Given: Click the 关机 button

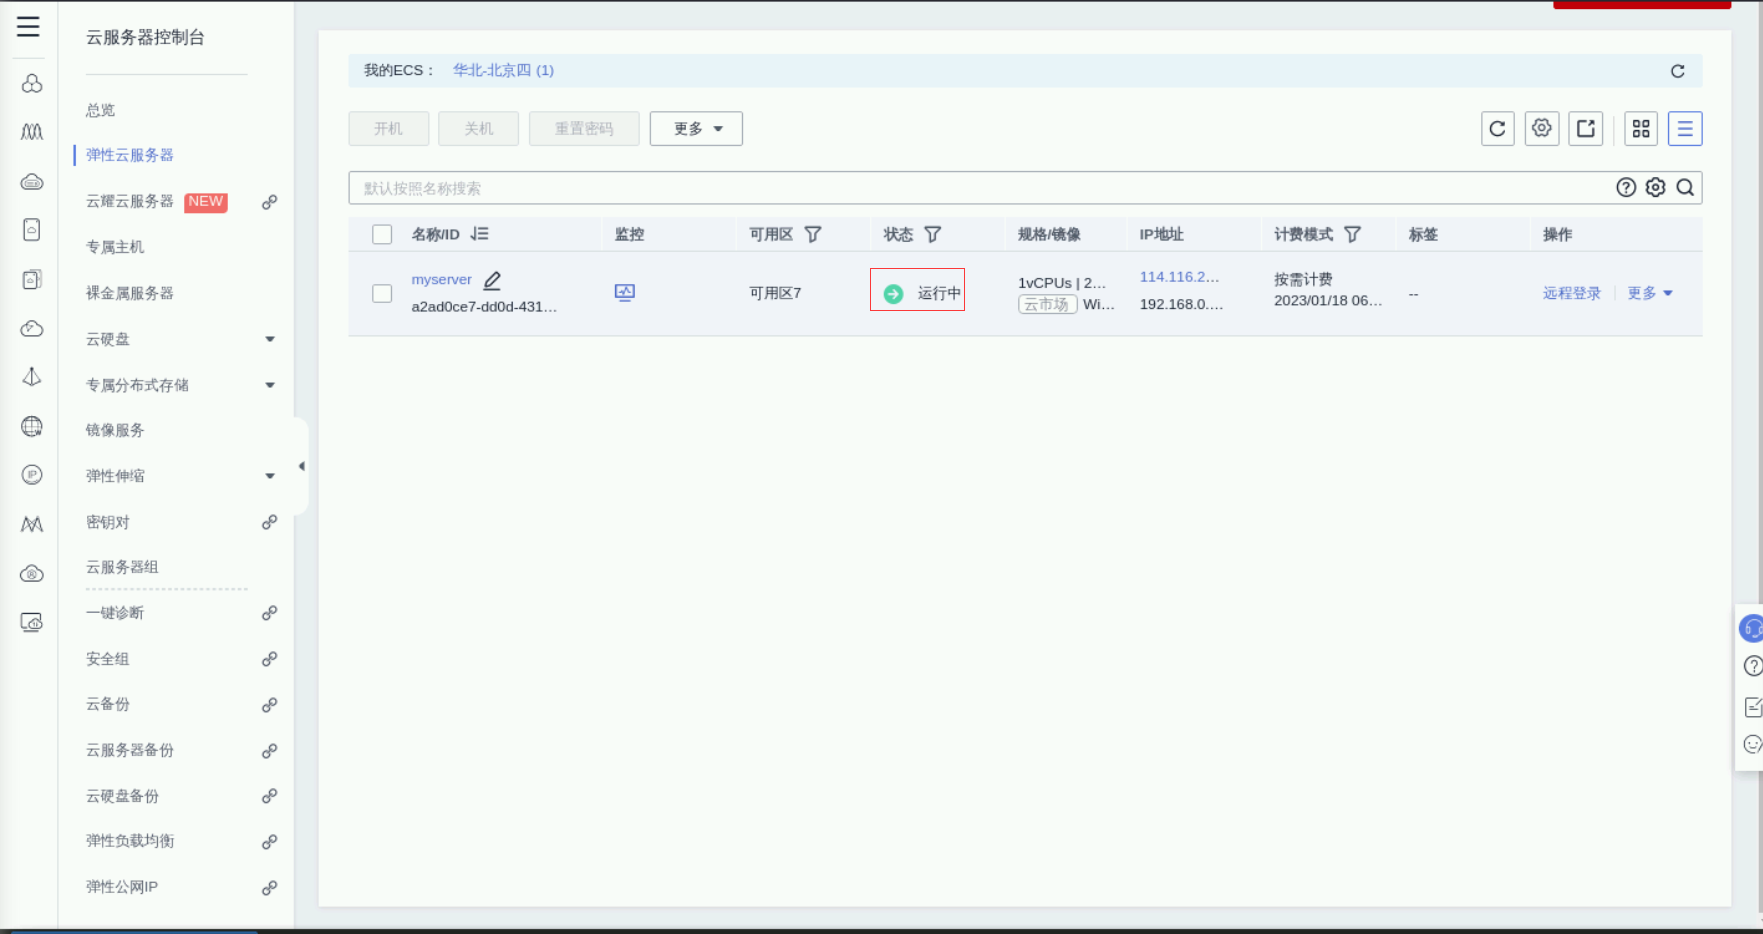Looking at the screenshot, I should coord(479,129).
